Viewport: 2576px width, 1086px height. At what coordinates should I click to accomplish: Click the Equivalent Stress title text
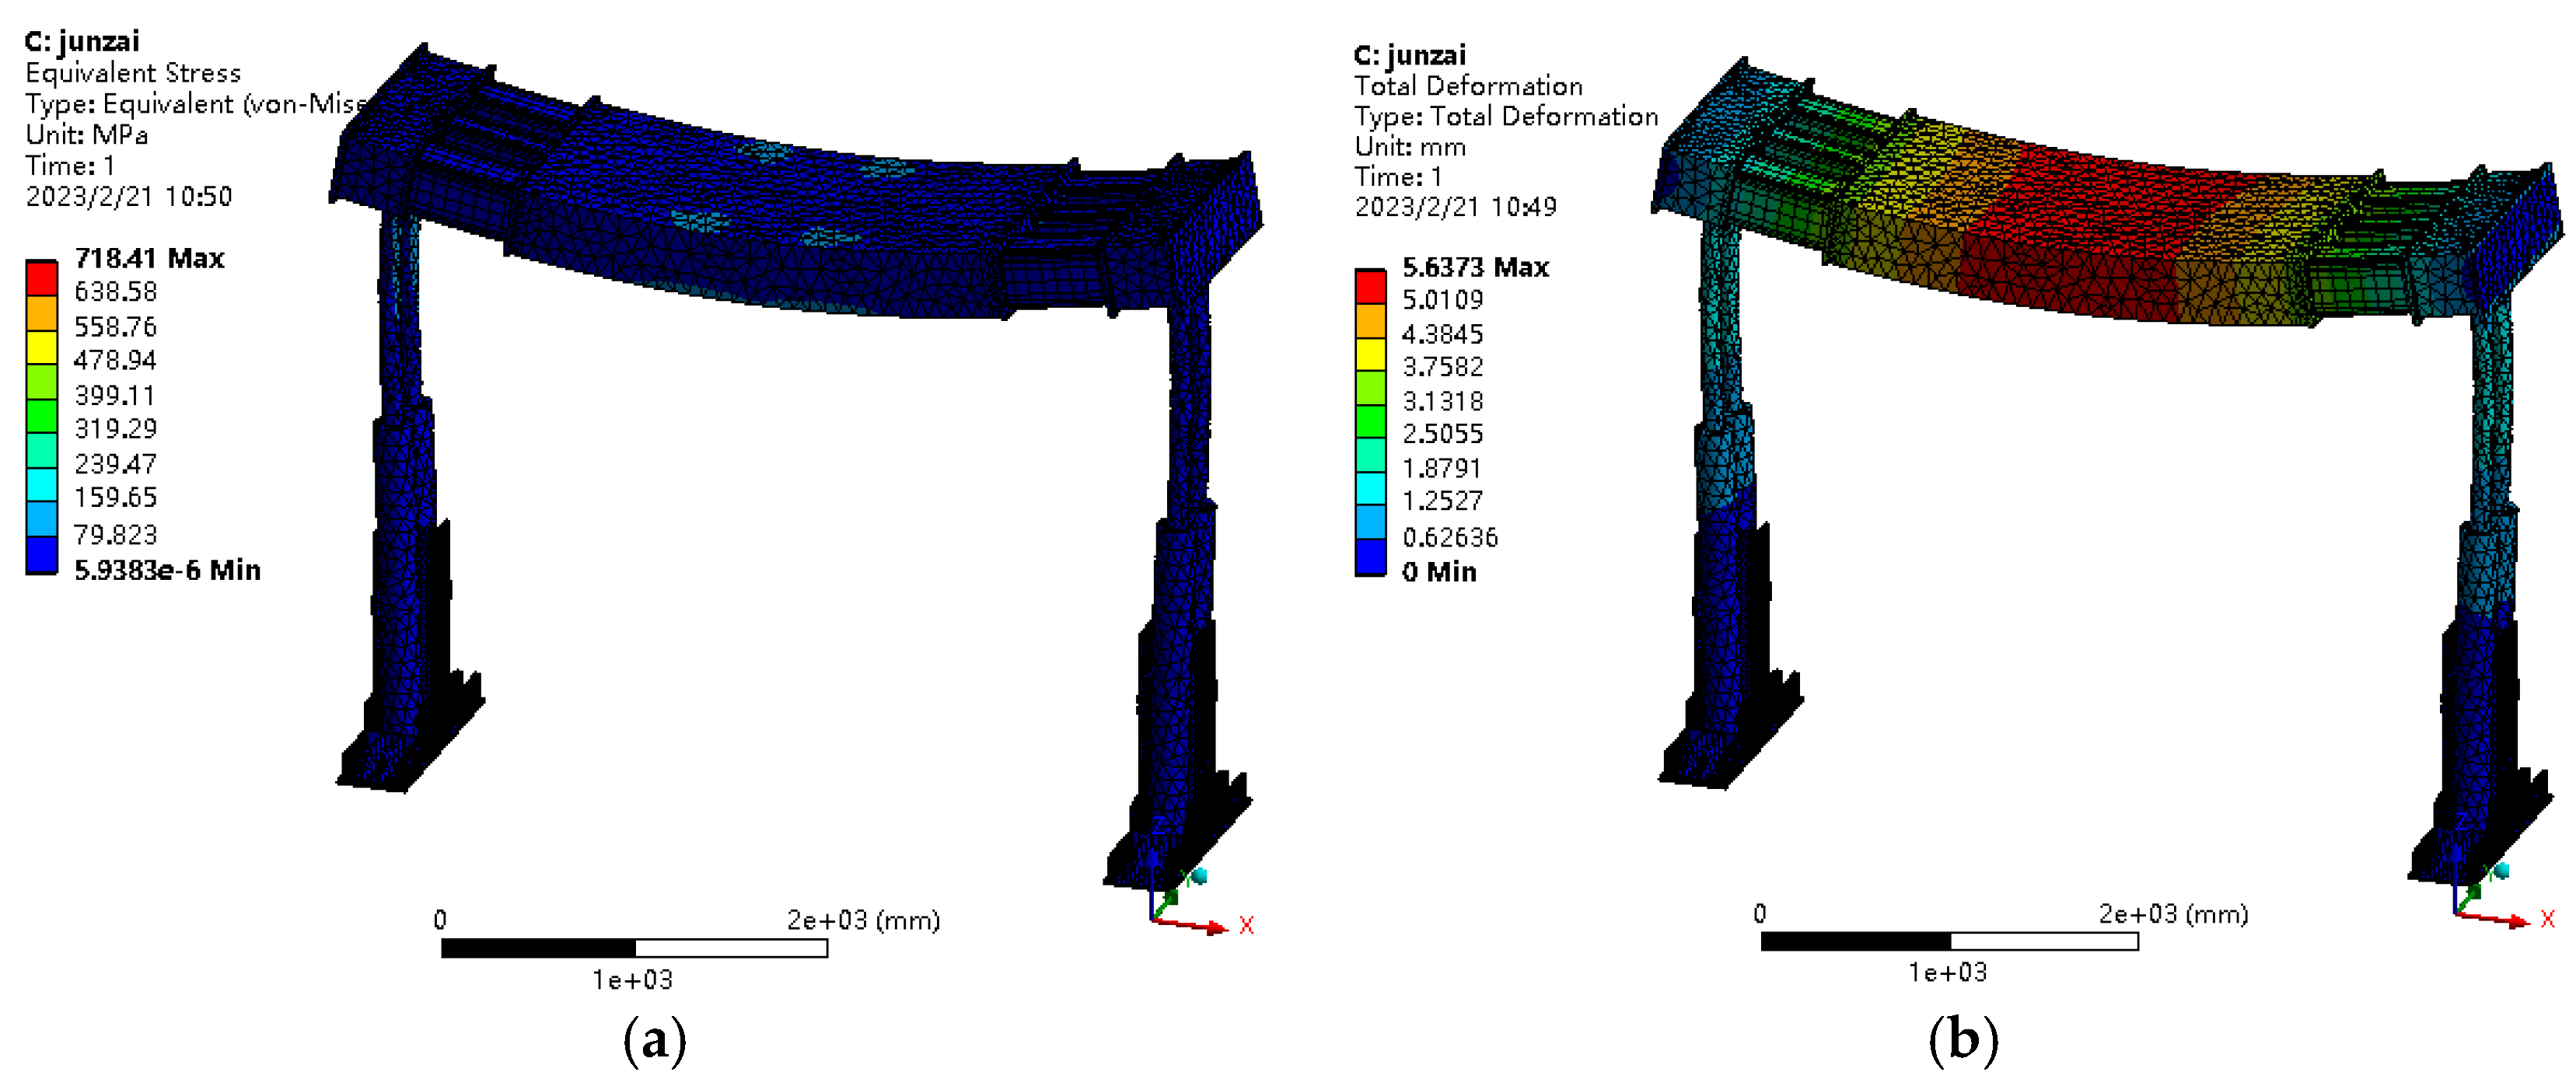point(133,73)
